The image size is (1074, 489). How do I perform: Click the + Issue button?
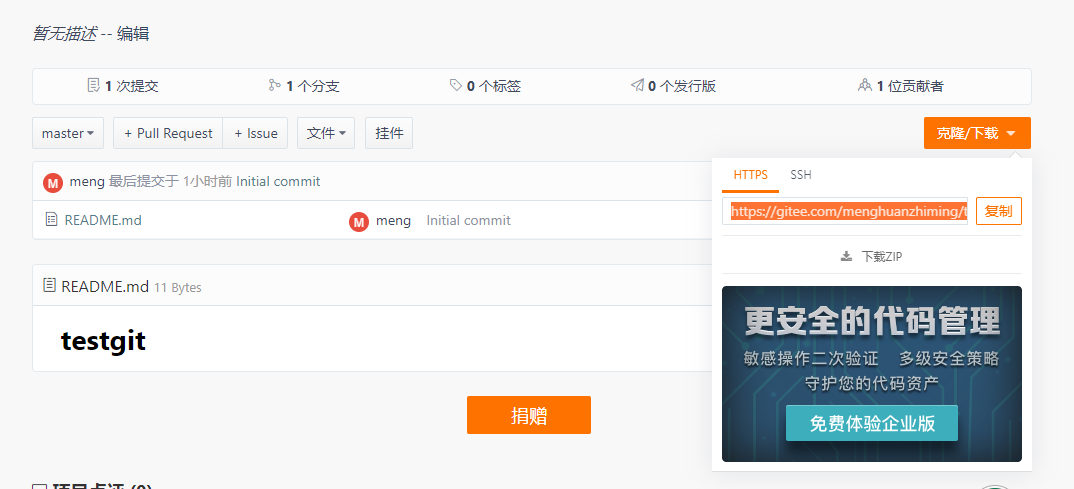(255, 133)
